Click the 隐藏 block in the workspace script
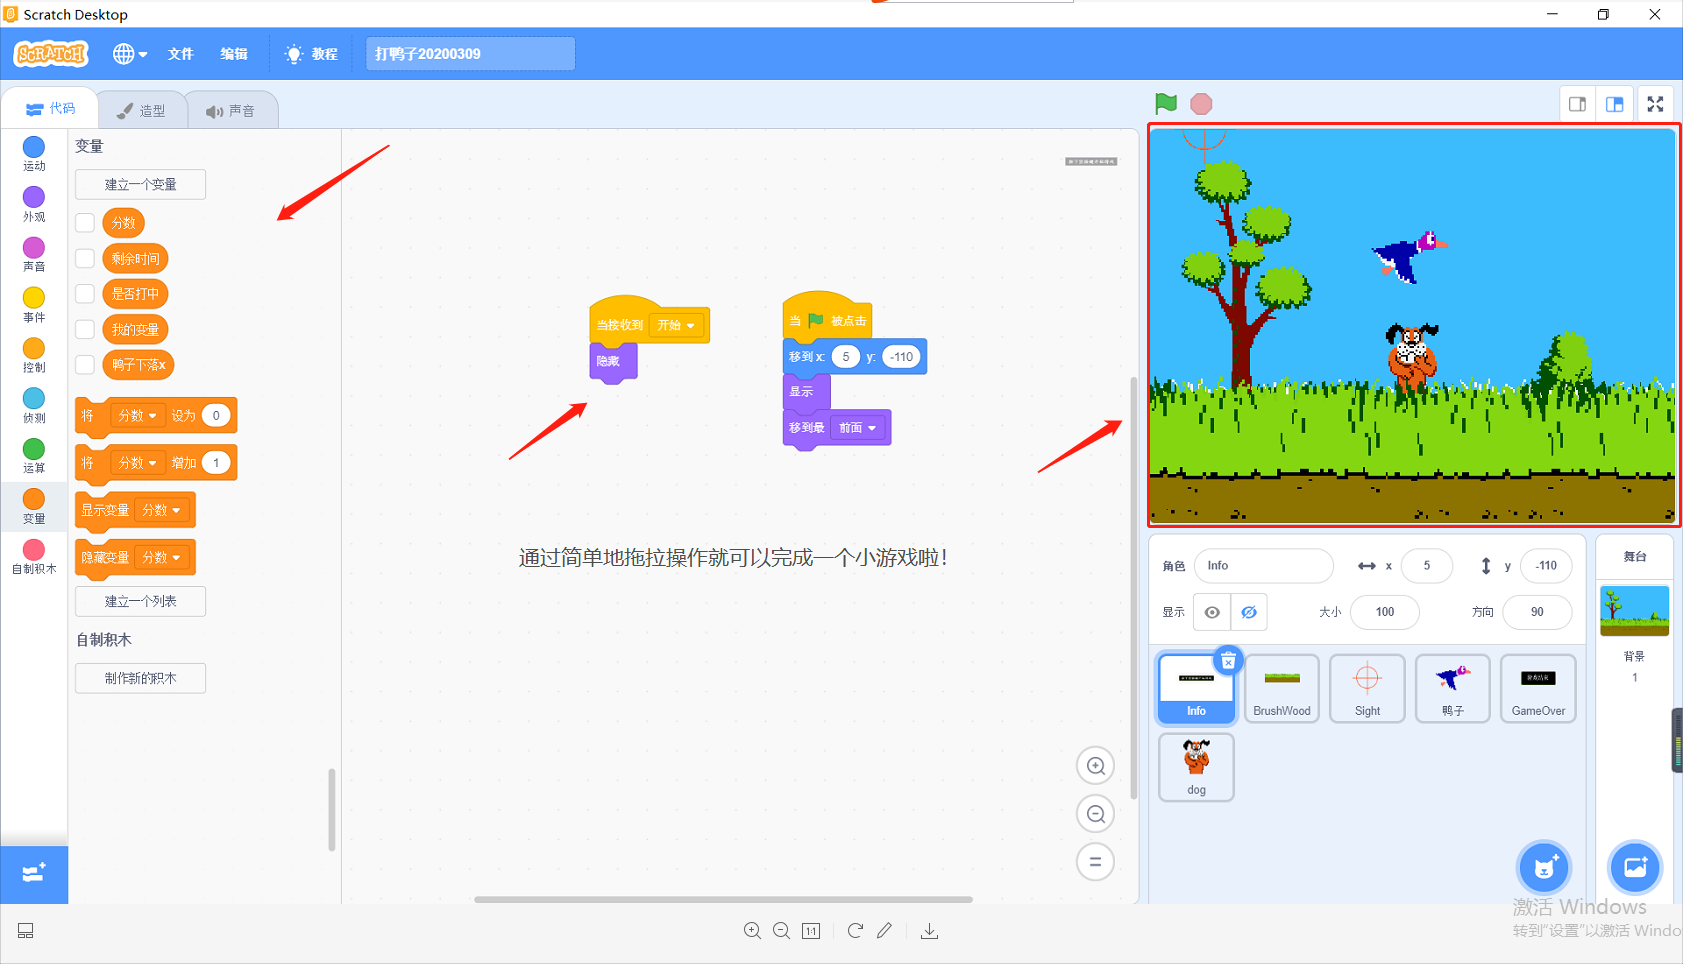1683x964 pixels. coord(612,361)
